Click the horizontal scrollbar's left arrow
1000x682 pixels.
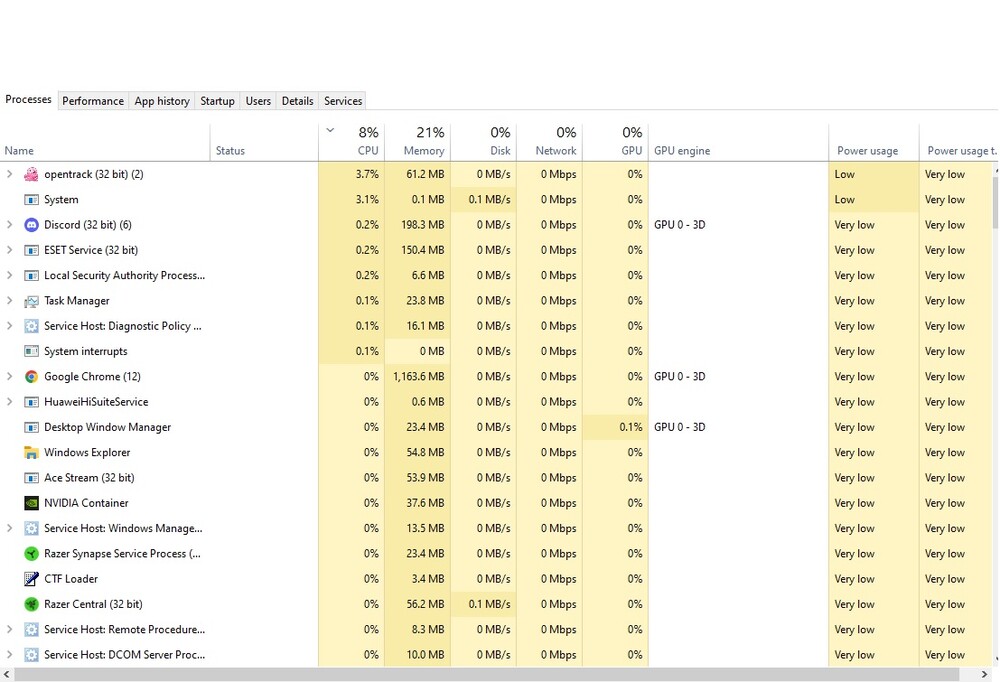click(7, 674)
